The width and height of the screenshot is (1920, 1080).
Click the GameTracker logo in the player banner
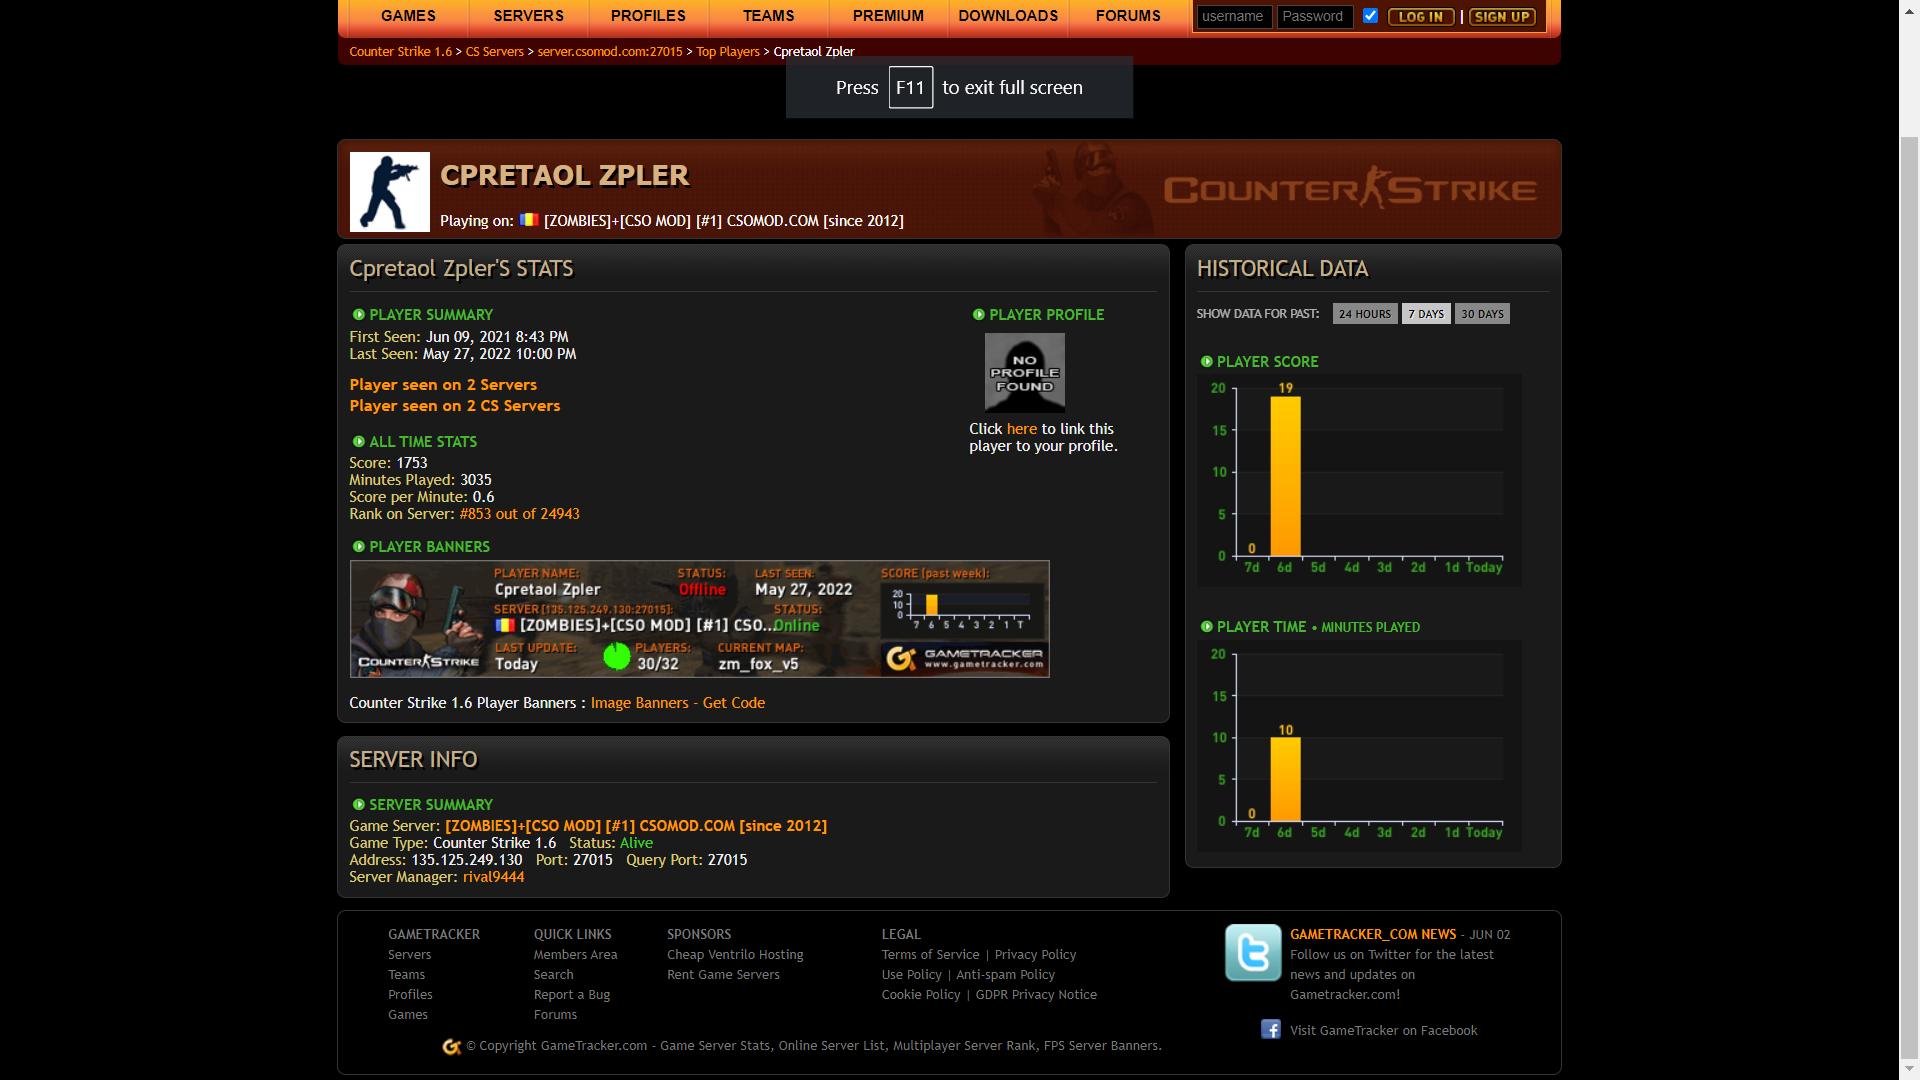click(964, 658)
